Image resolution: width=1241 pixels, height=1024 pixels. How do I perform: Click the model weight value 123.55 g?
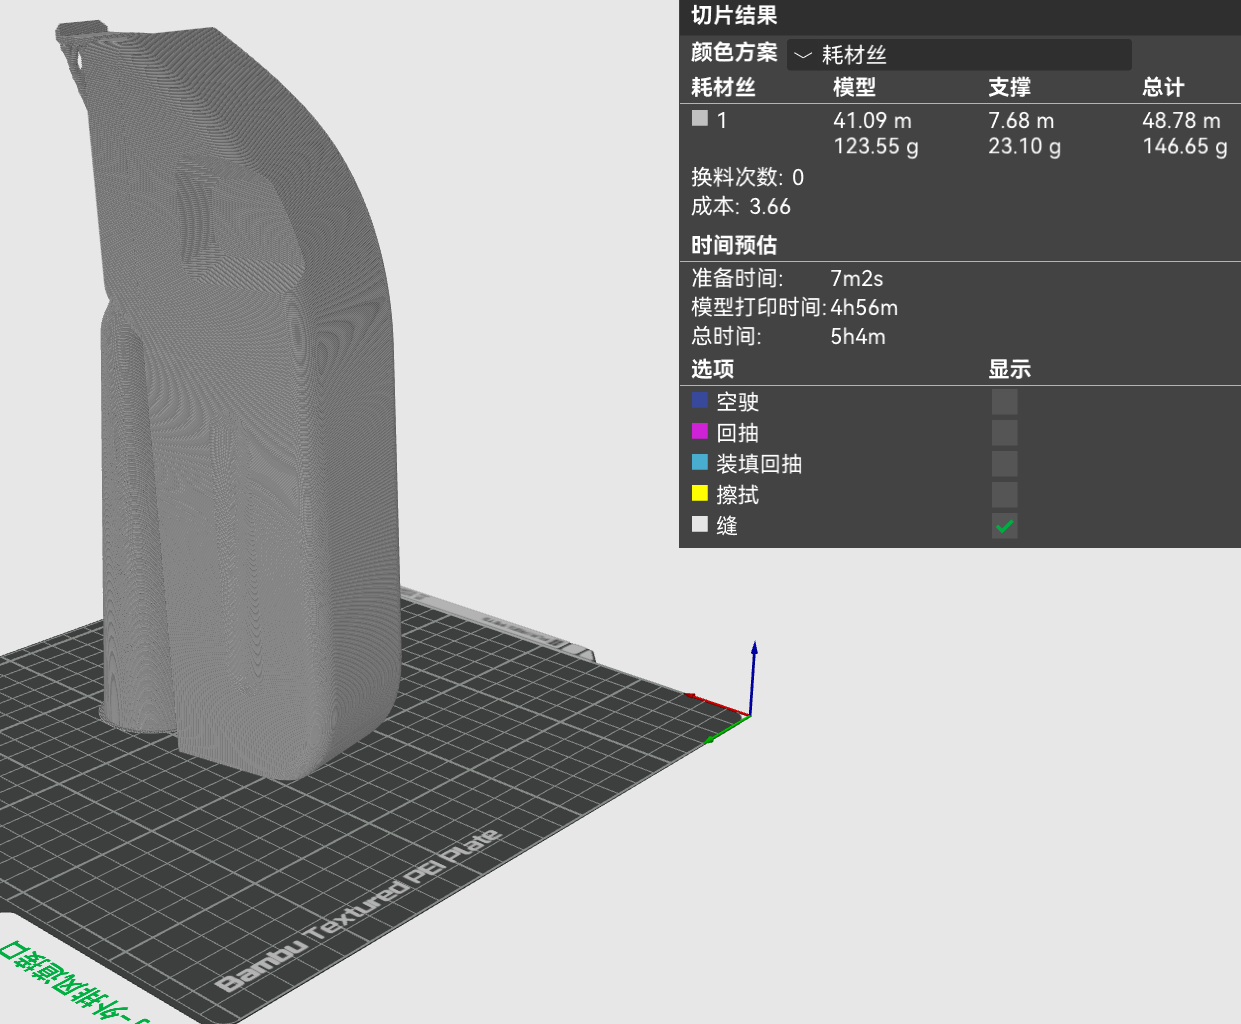876,146
